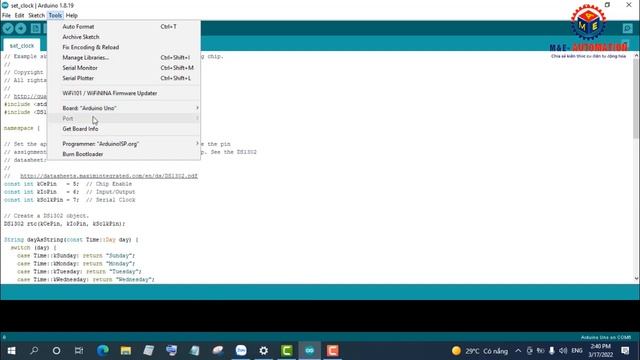The image size is (640, 360).
Task: Click the "namespace {" line
Action: [22, 128]
